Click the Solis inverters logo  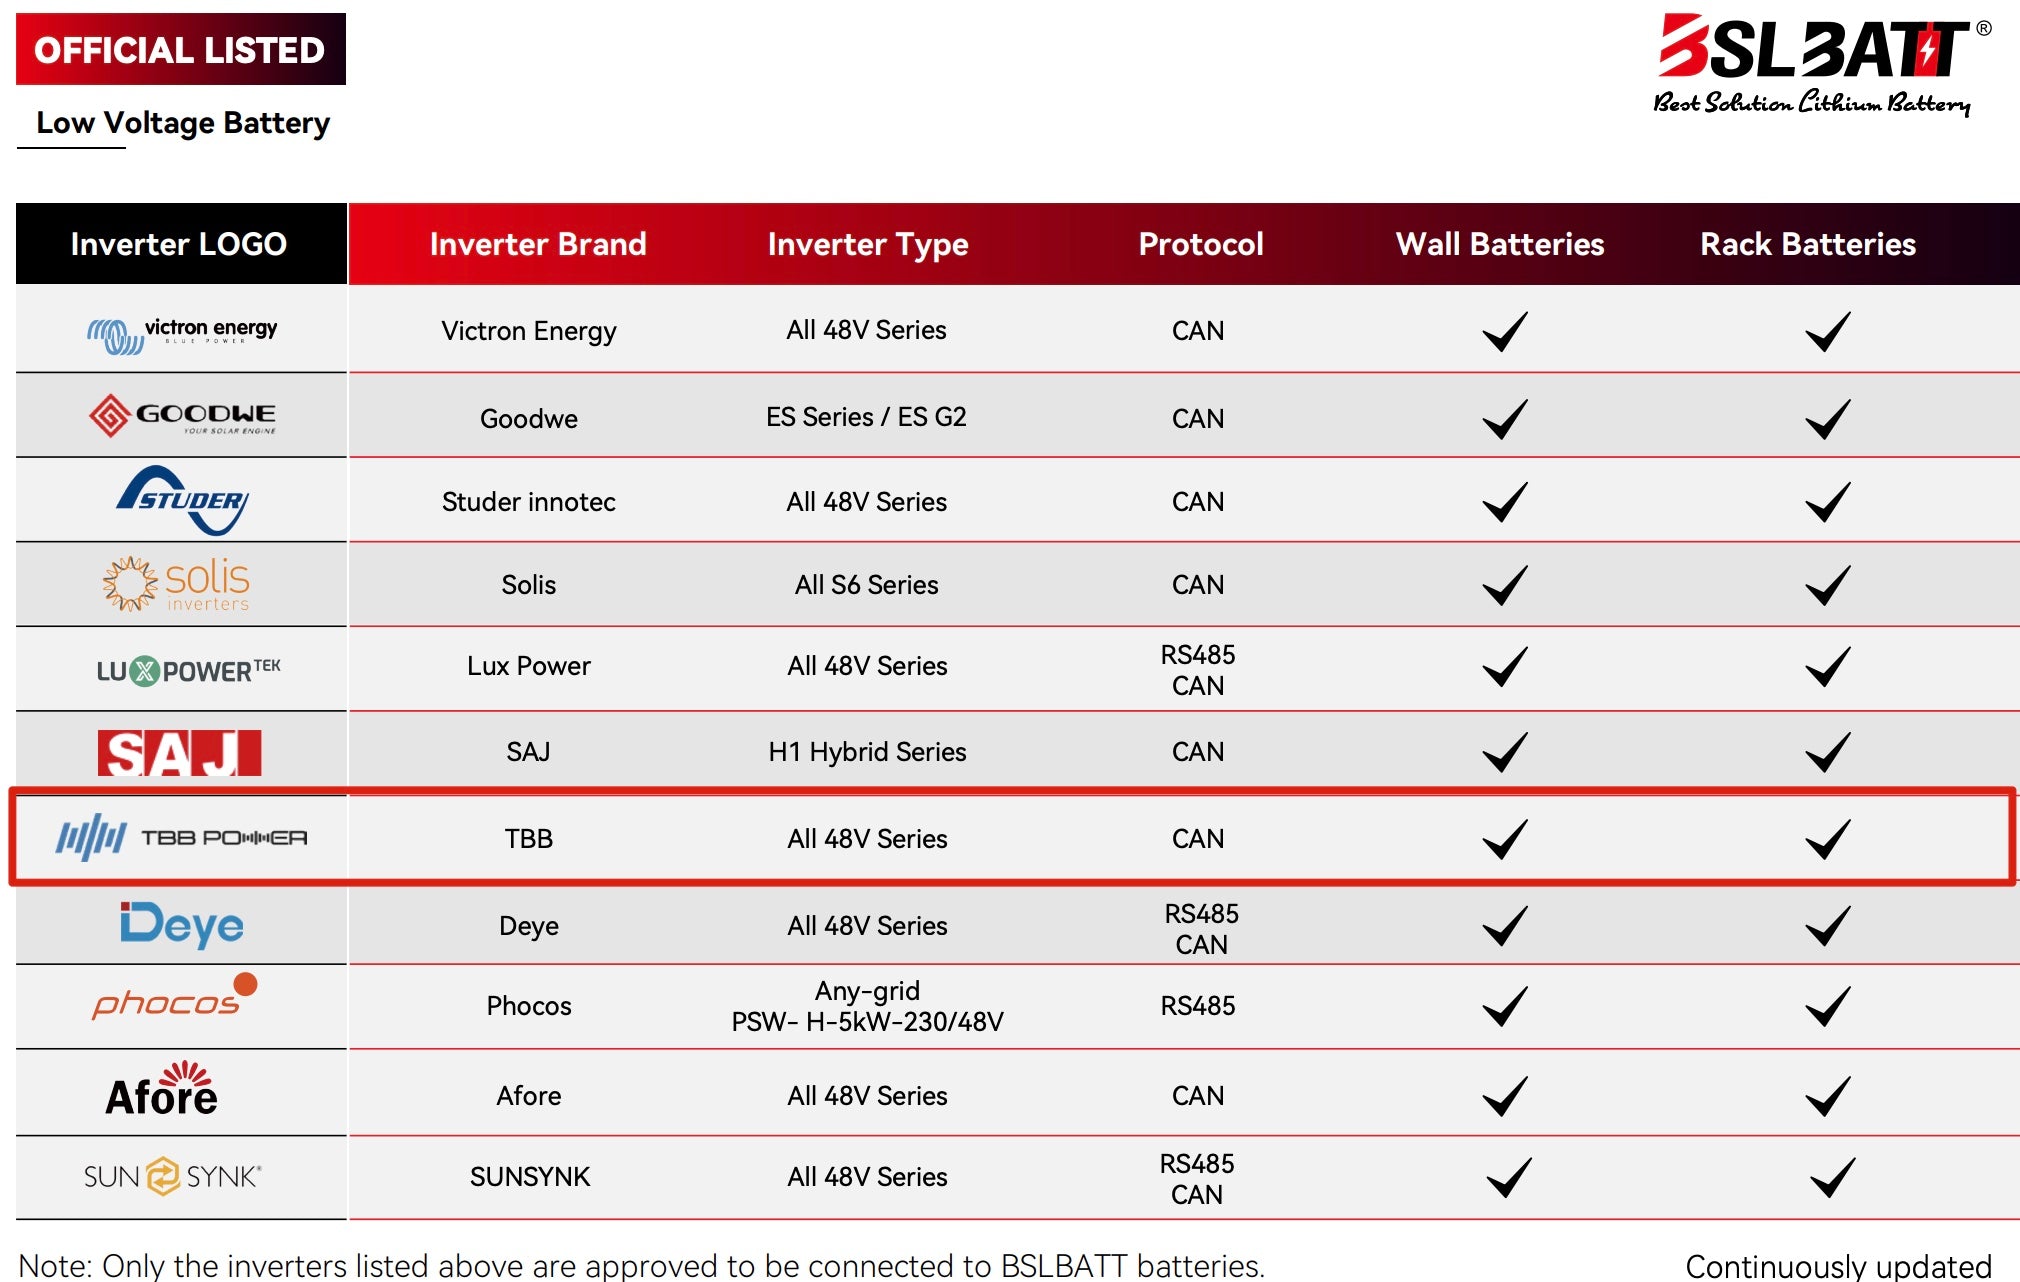[x=177, y=584]
